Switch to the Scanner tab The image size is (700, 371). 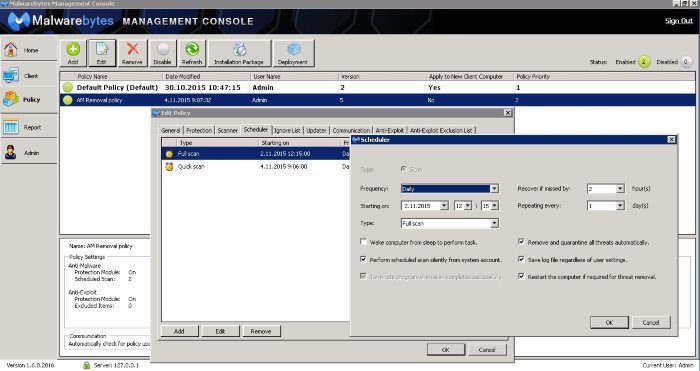228,130
